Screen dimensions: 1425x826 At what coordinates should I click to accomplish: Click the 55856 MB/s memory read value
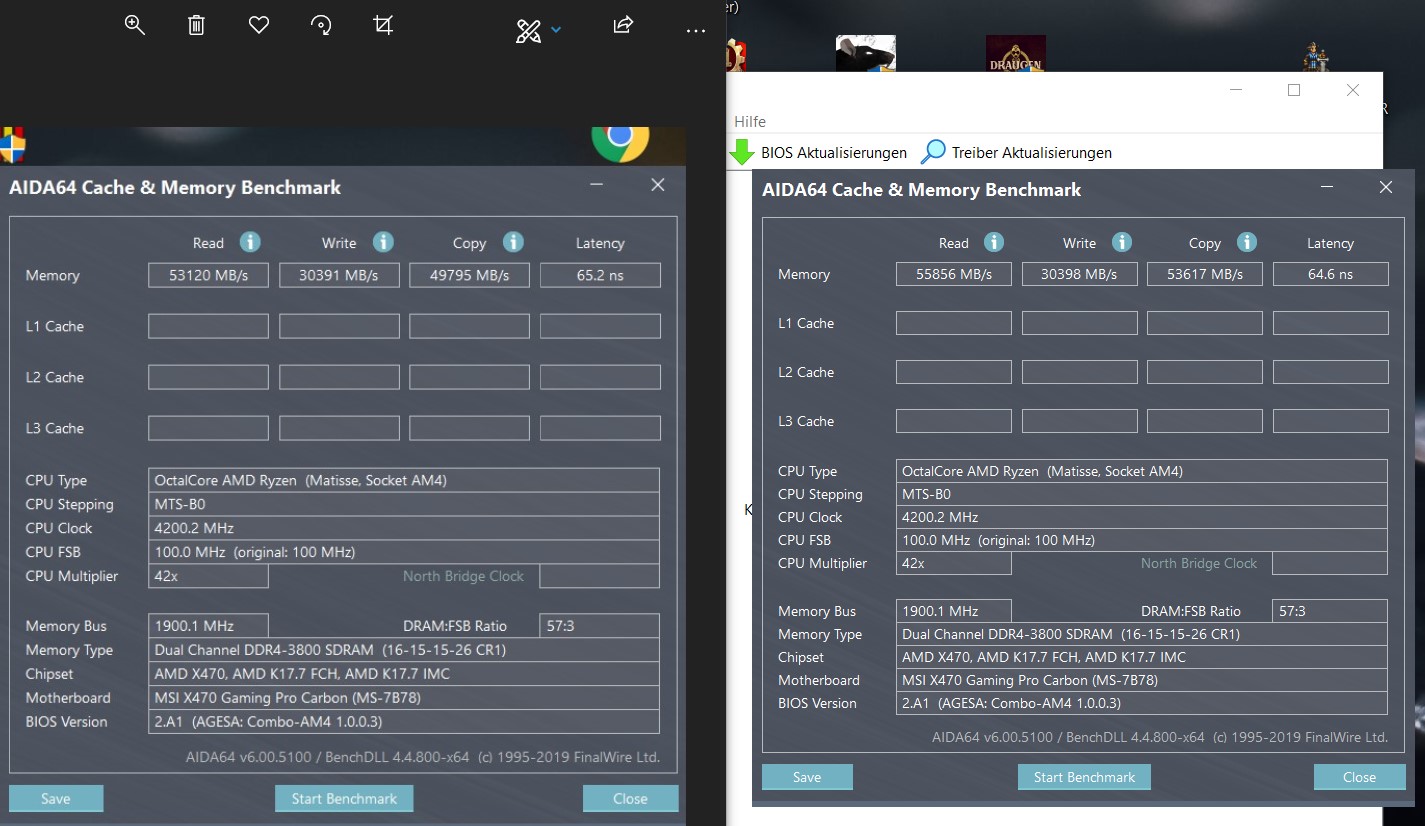[x=953, y=274]
